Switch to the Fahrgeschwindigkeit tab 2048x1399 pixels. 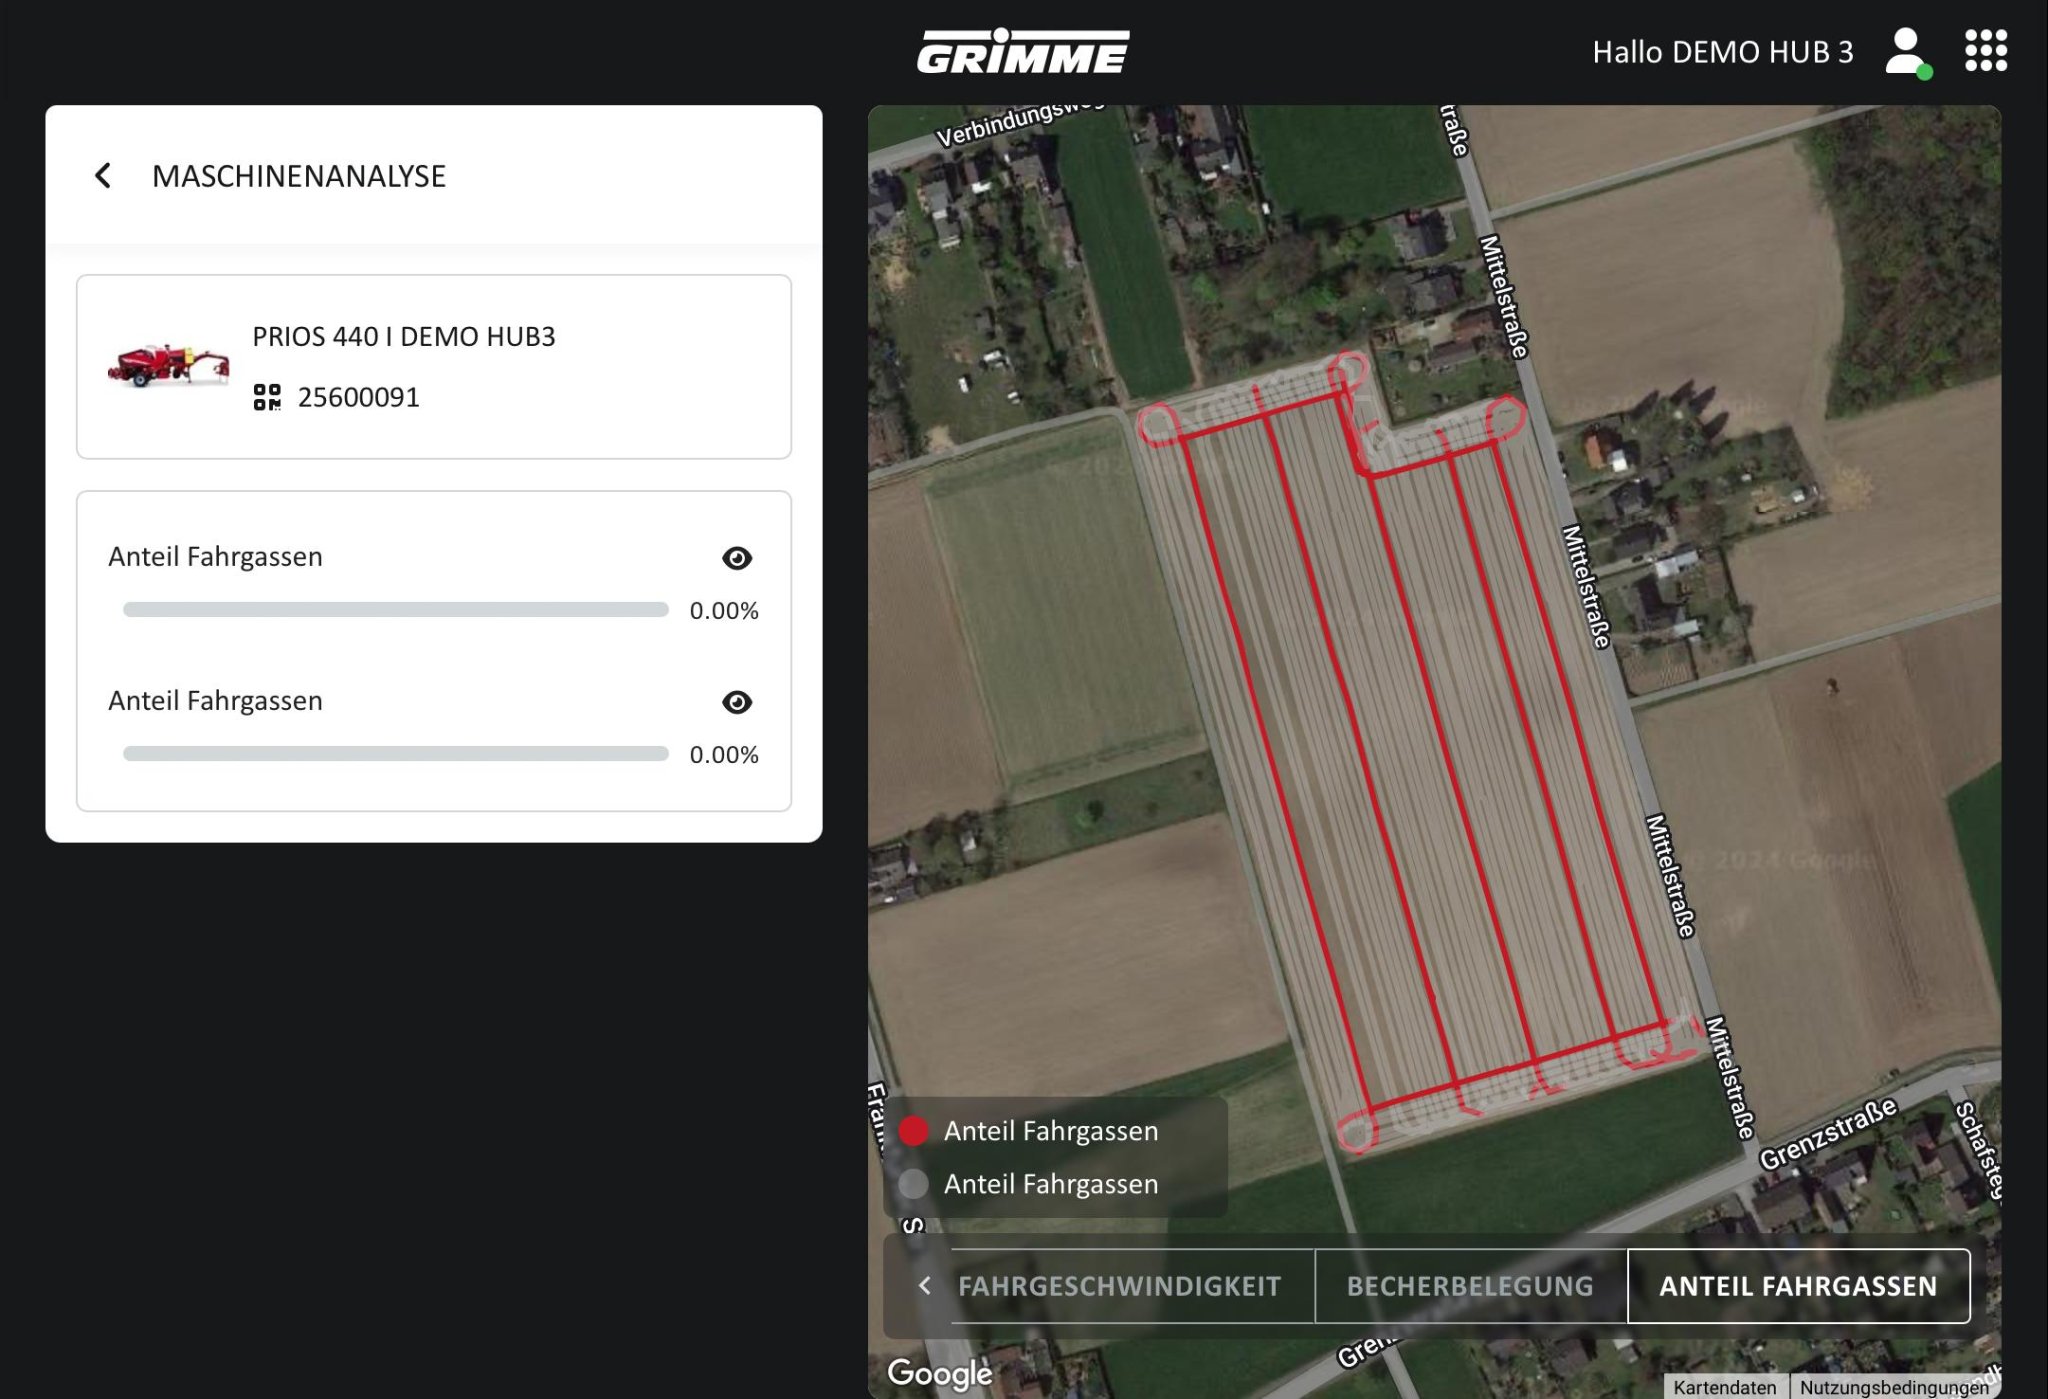(x=1119, y=1286)
